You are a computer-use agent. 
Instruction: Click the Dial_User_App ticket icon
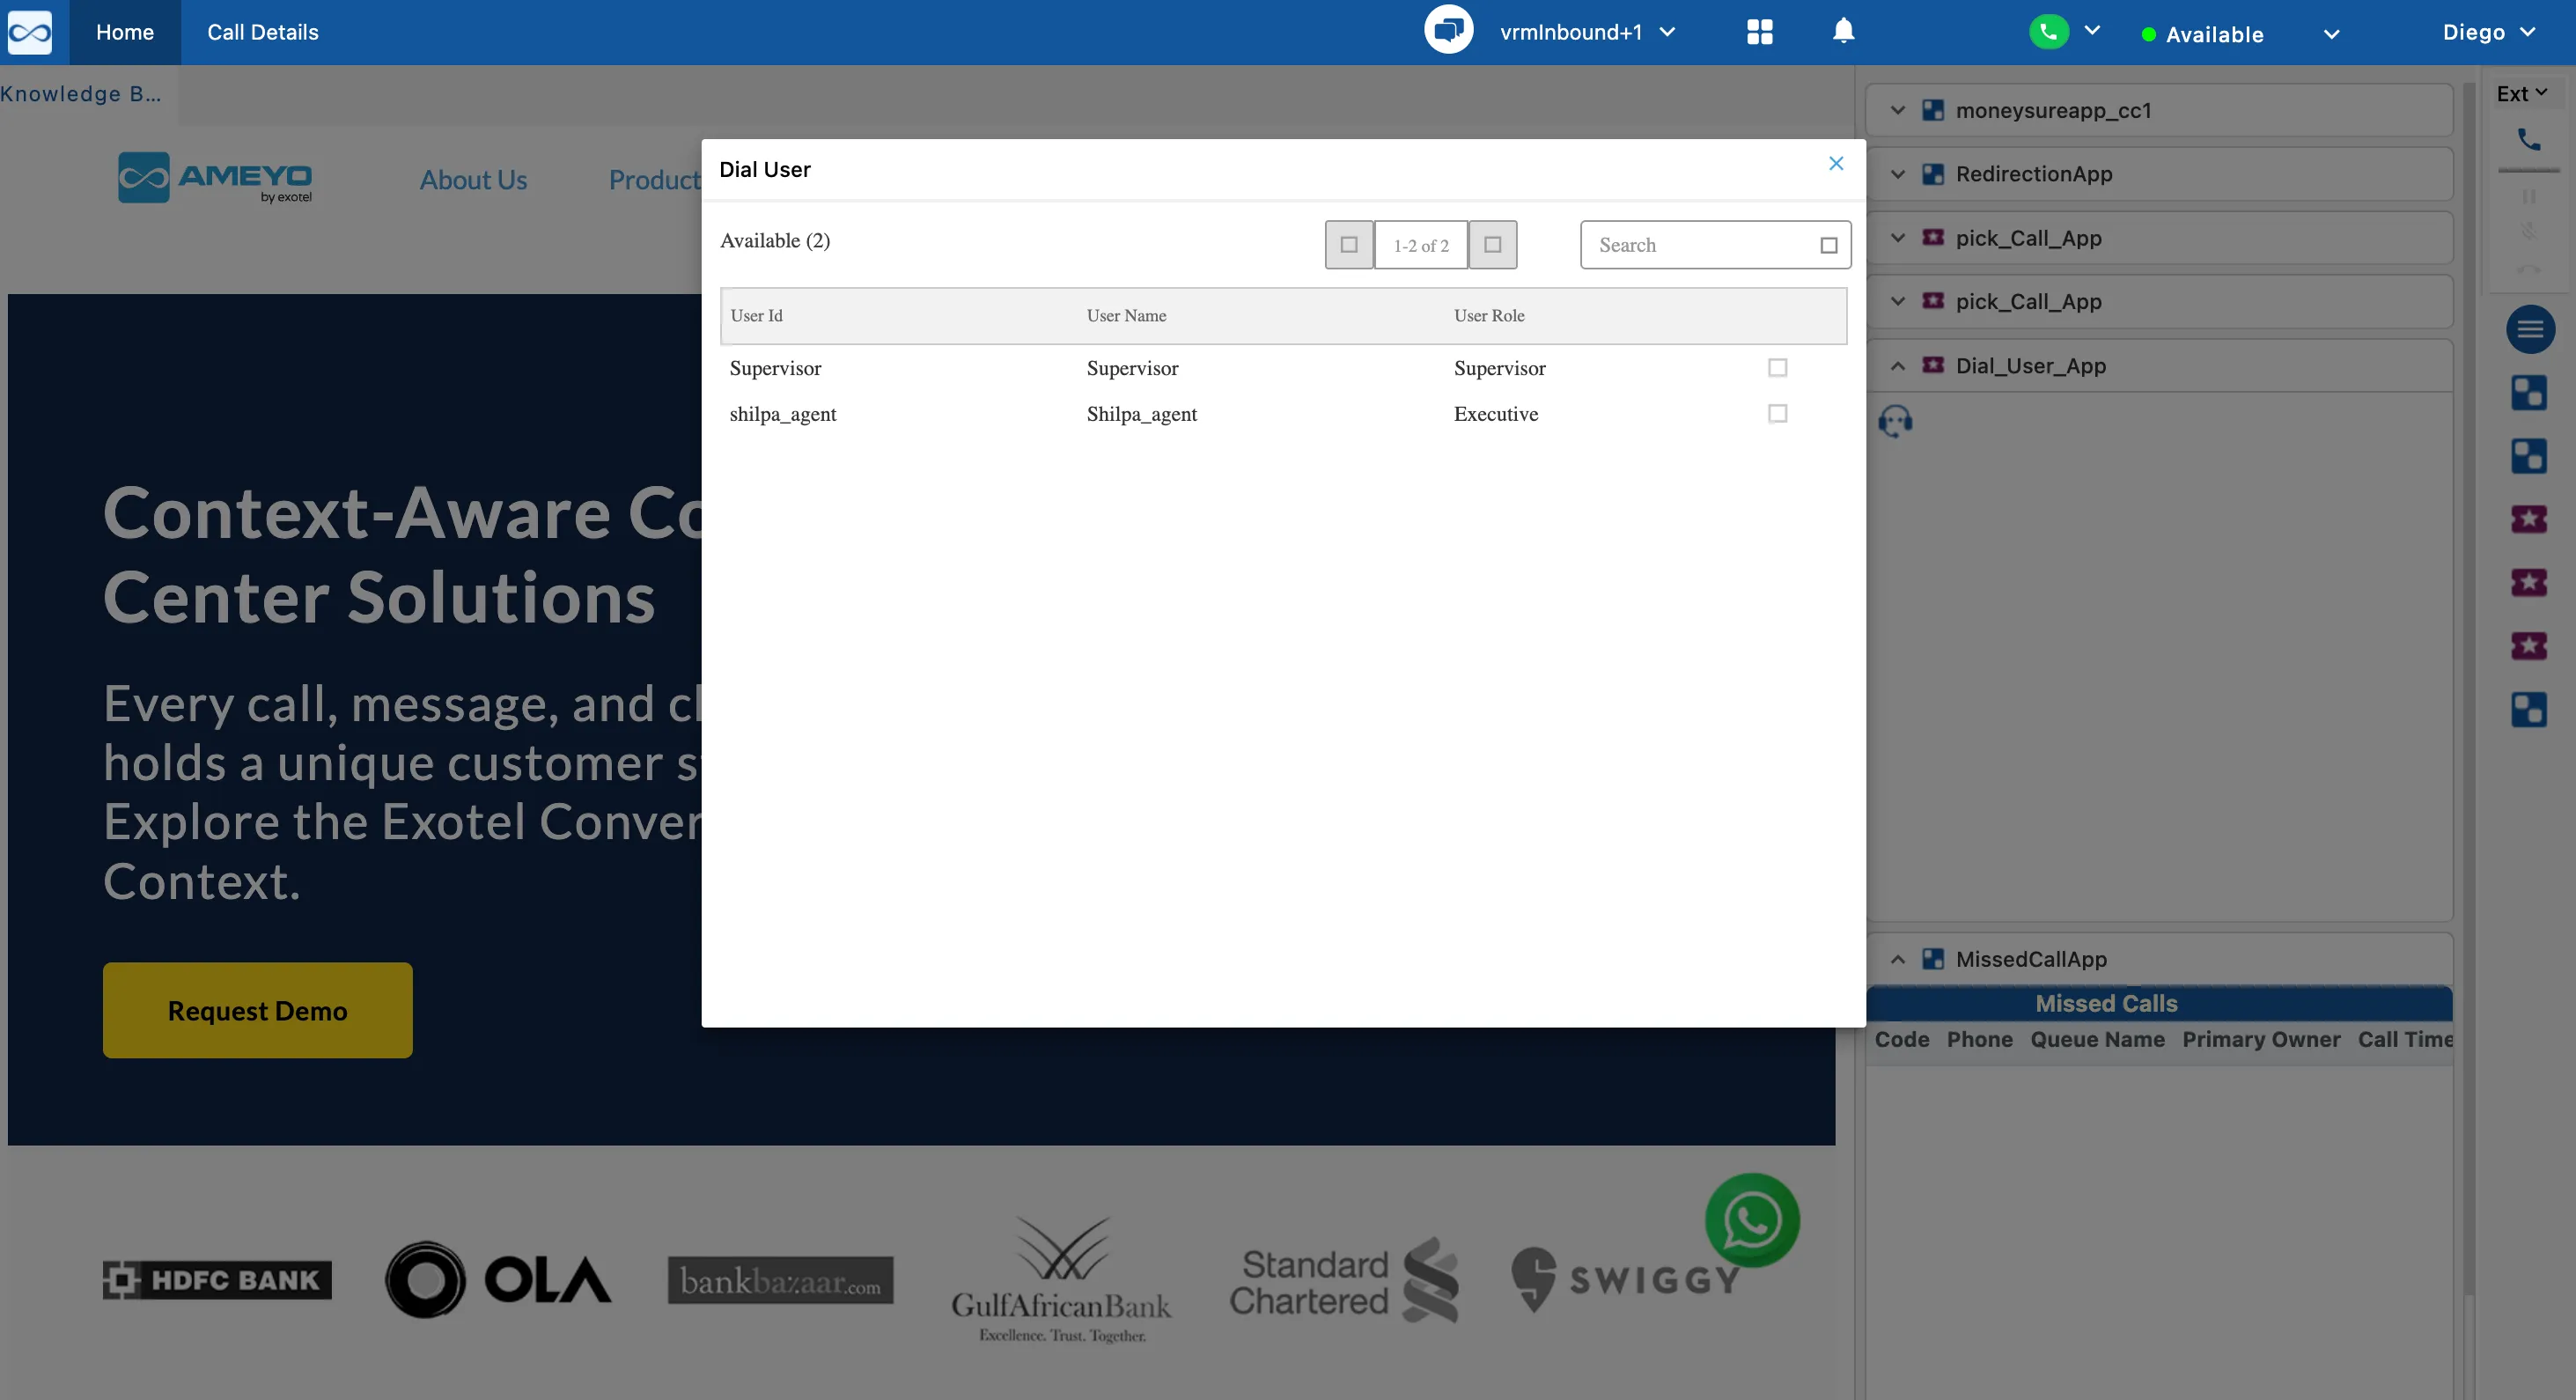click(x=1932, y=365)
